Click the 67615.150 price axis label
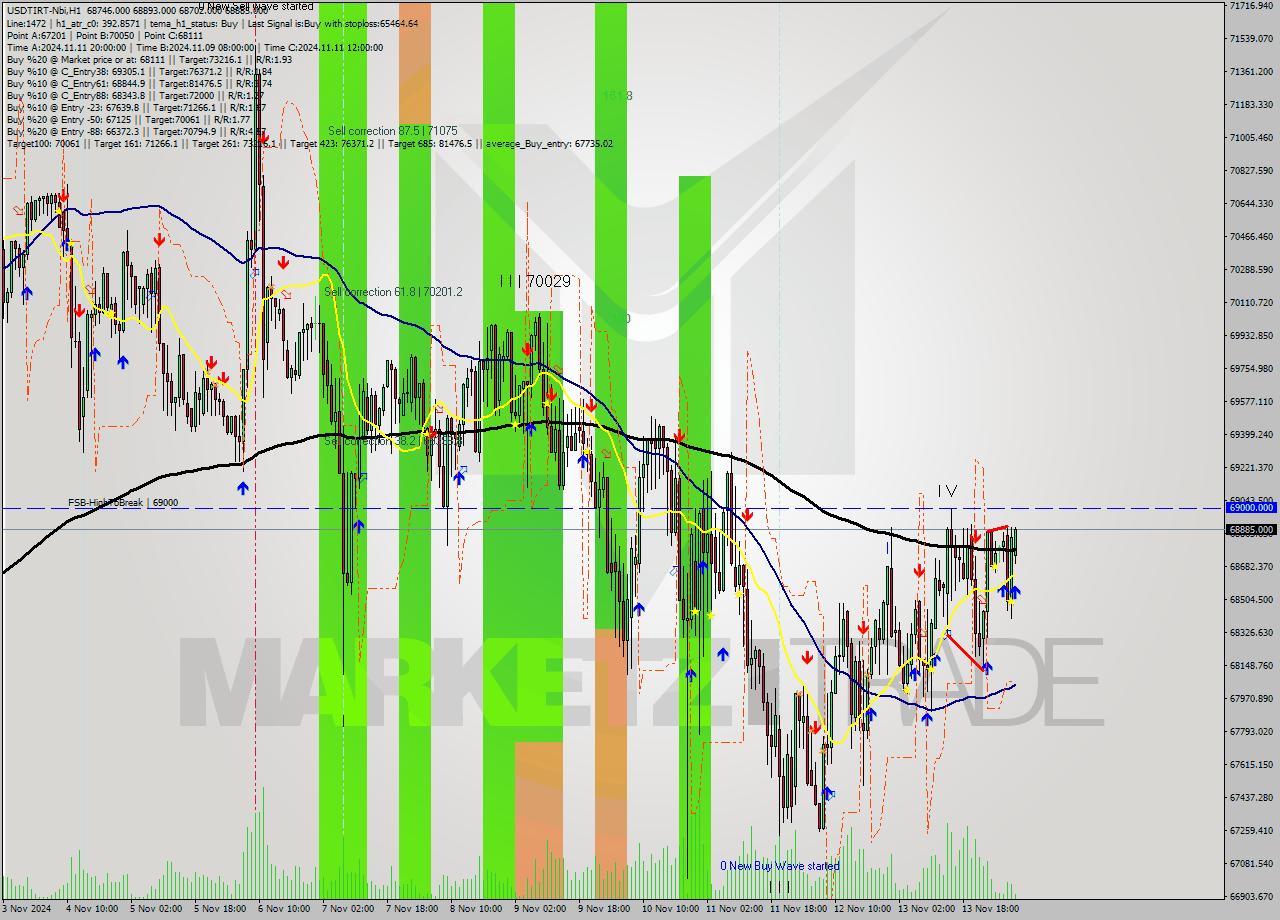This screenshot has height=920, width=1280. click(1251, 765)
